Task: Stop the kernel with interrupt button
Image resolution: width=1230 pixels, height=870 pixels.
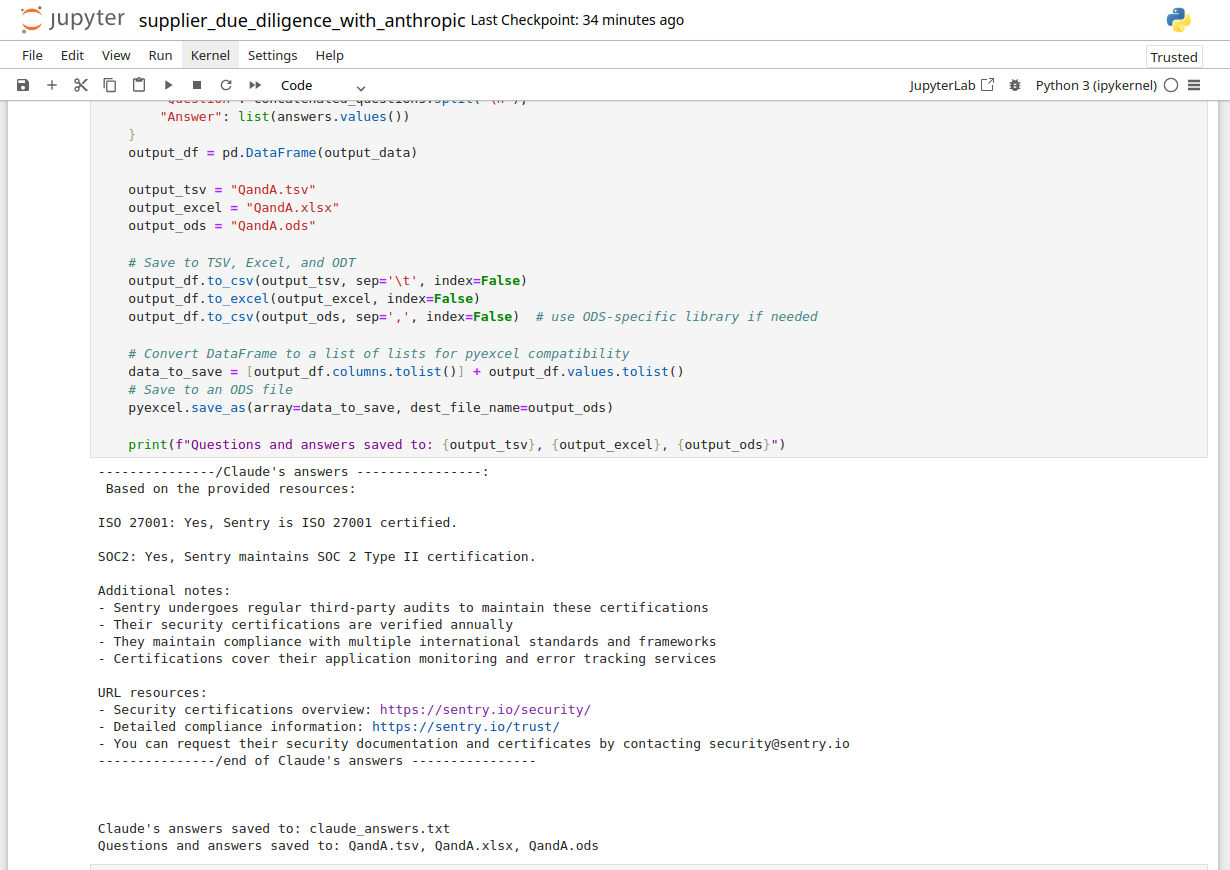Action: tap(197, 86)
